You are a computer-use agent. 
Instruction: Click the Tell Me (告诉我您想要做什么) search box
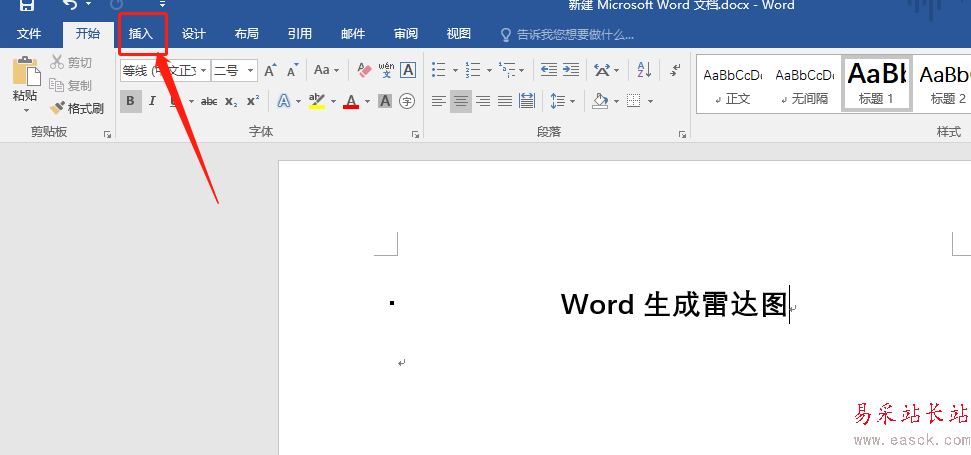click(567, 34)
